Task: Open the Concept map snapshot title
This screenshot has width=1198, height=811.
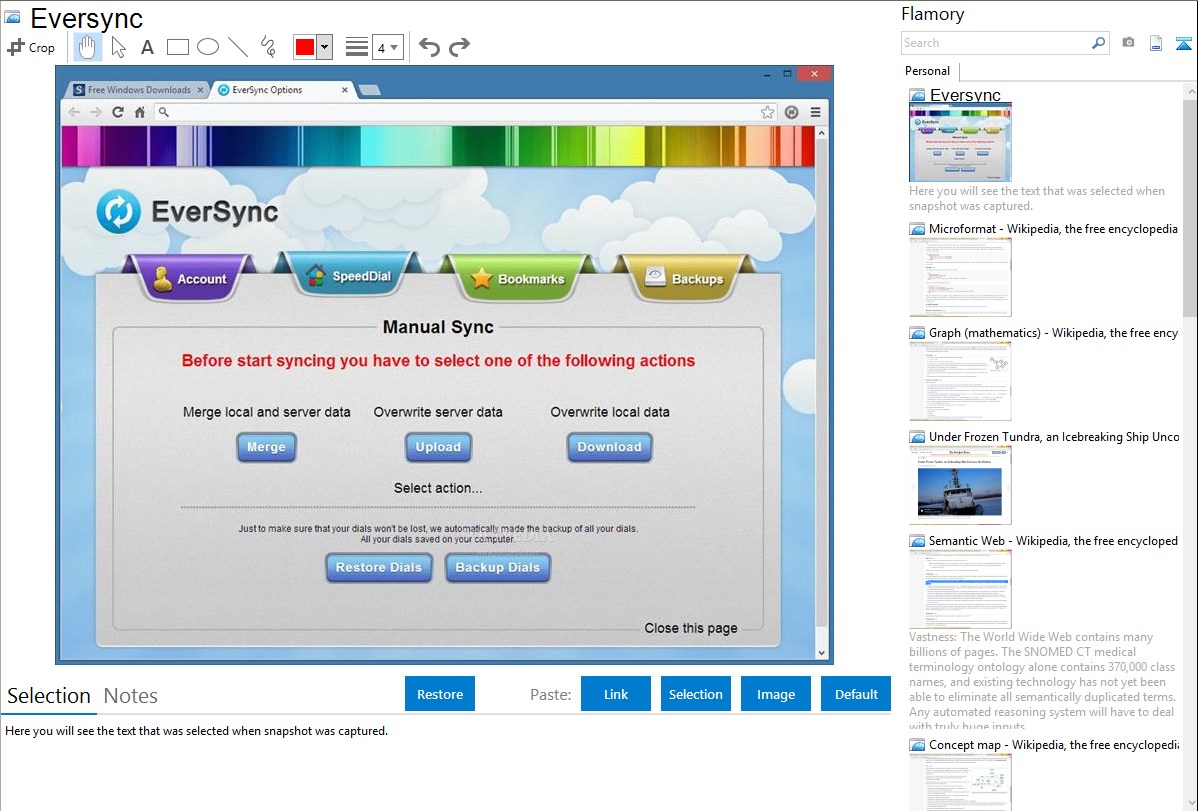Action: coord(1054,744)
